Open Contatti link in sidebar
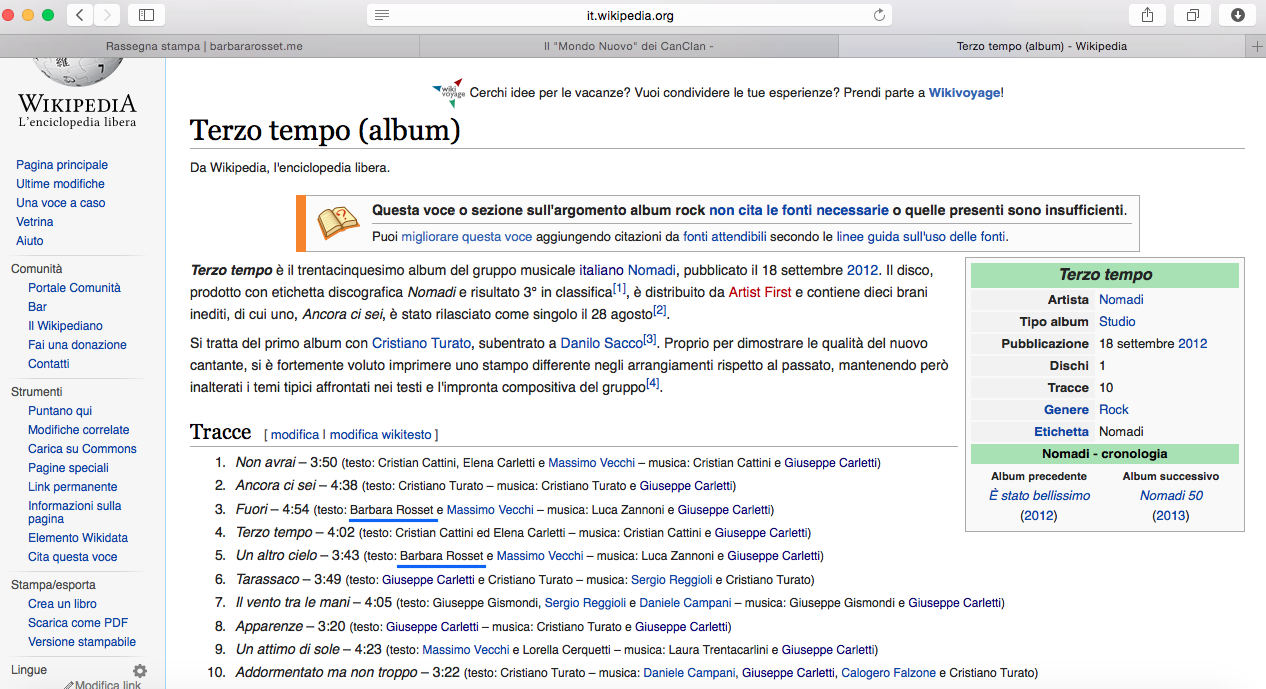The height and width of the screenshot is (689, 1266). pos(49,364)
